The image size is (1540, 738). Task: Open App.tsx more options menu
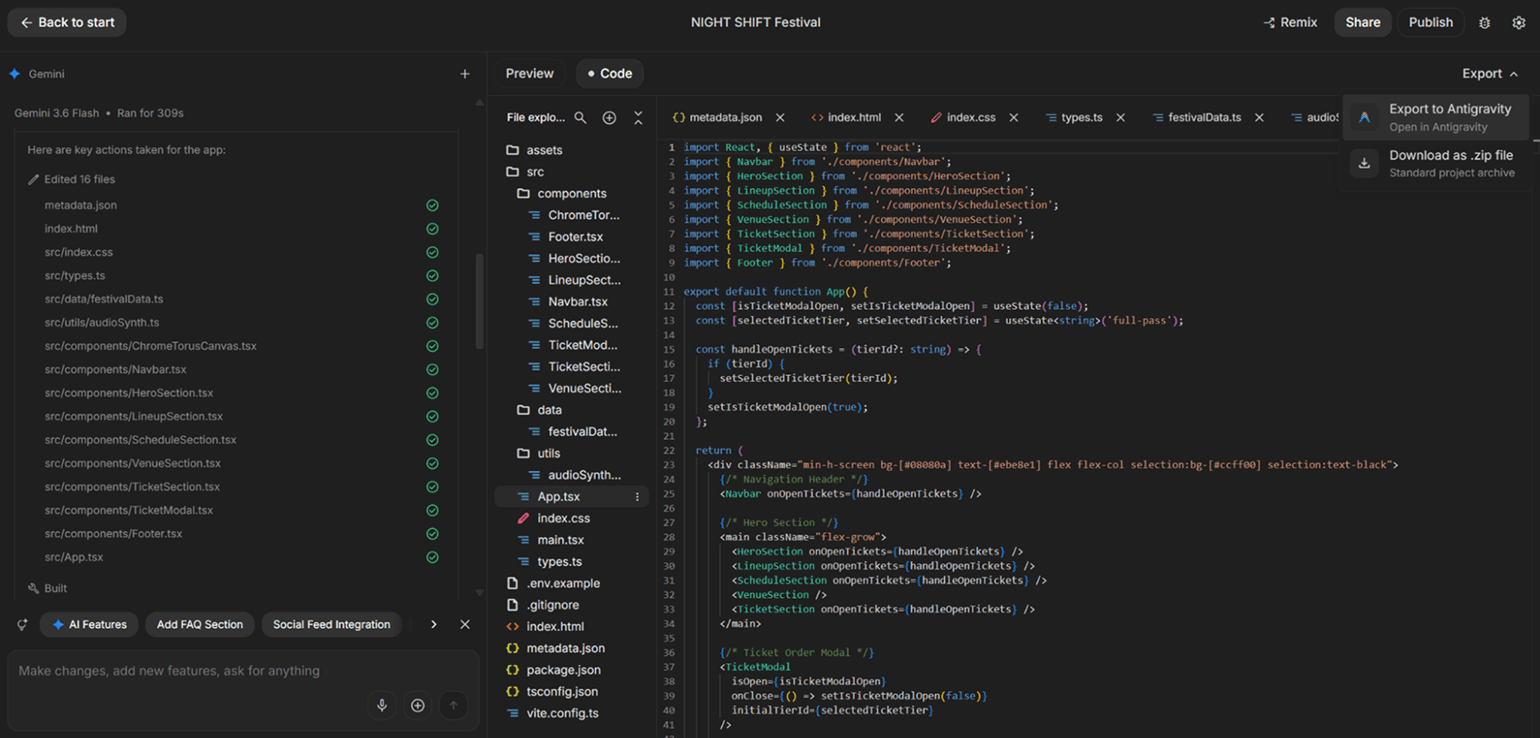click(637, 497)
